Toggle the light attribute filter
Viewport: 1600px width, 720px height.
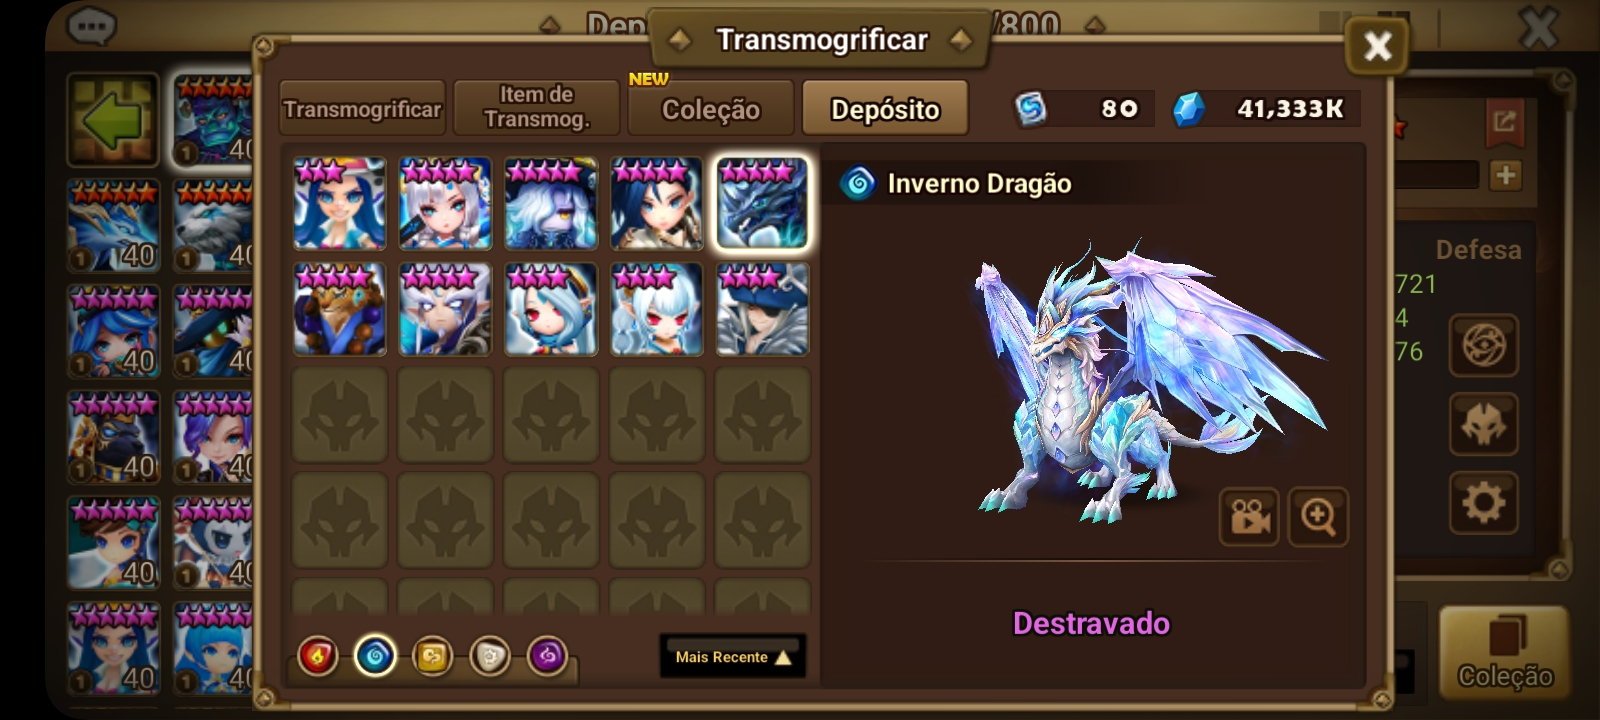(x=490, y=657)
